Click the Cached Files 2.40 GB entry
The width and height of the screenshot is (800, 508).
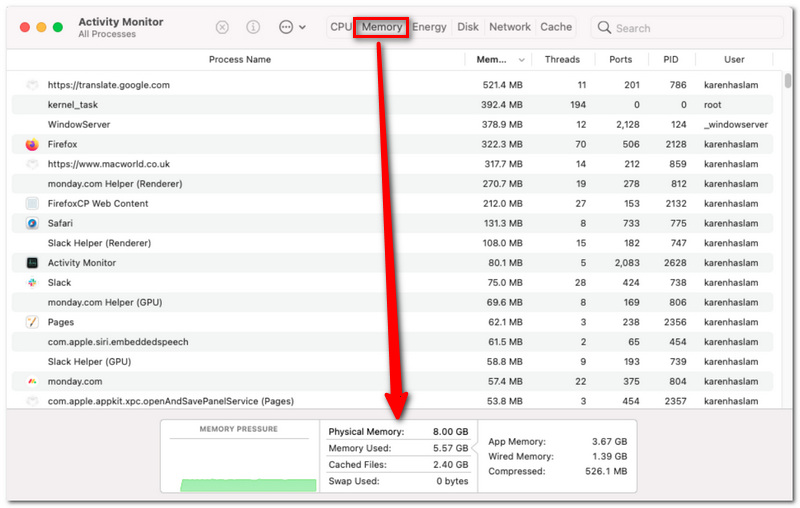[x=398, y=465]
